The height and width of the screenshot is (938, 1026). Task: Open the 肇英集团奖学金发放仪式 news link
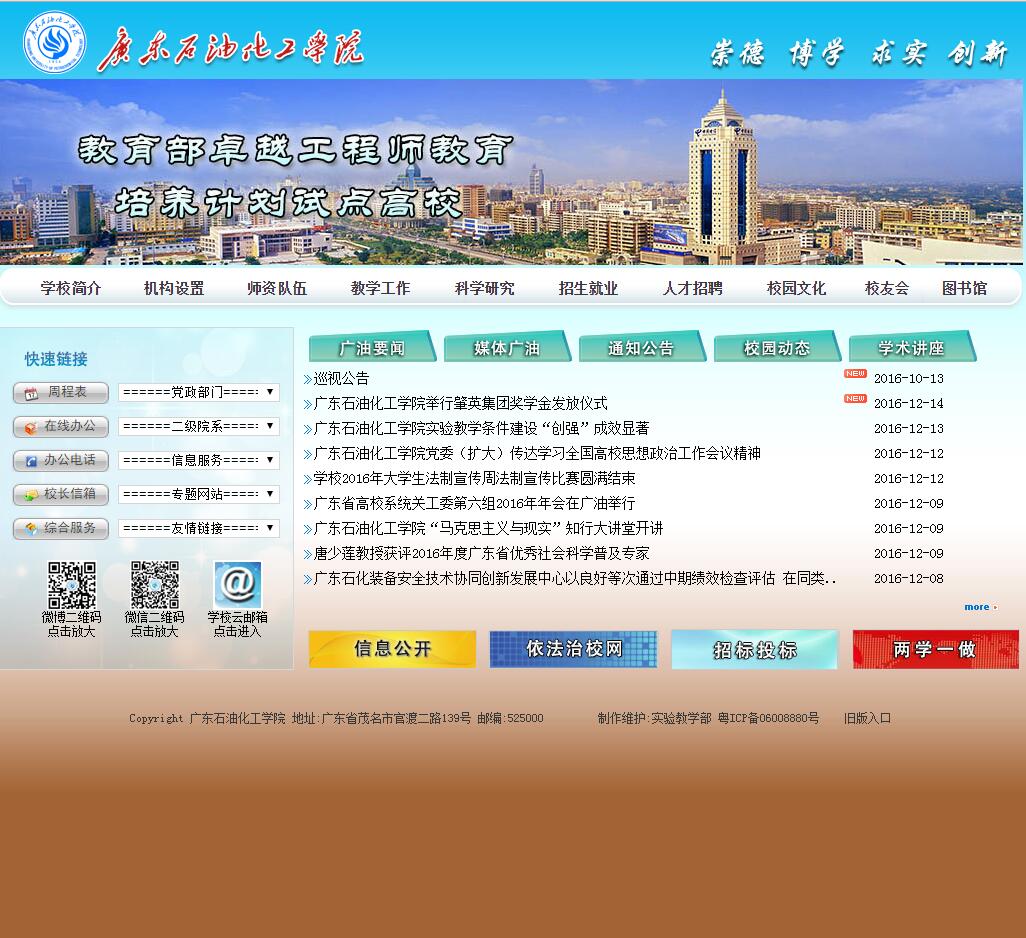click(x=461, y=404)
